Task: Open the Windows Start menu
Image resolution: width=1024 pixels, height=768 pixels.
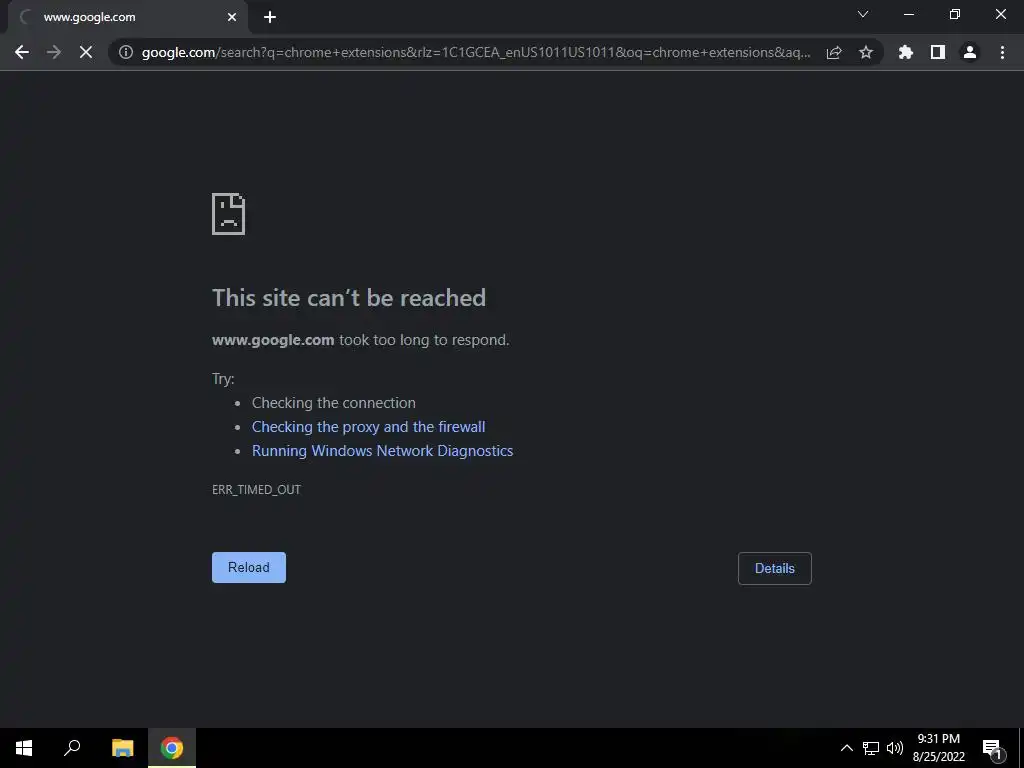Action: pos(24,748)
